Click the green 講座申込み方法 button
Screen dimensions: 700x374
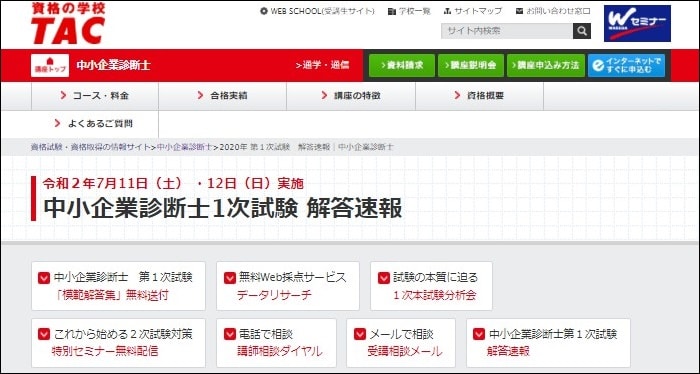click(x=546, y=65)
